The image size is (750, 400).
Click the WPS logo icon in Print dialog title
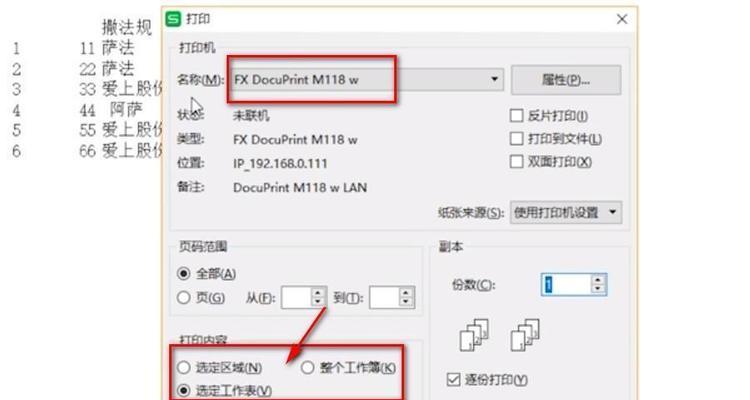(x=173, y=19)
